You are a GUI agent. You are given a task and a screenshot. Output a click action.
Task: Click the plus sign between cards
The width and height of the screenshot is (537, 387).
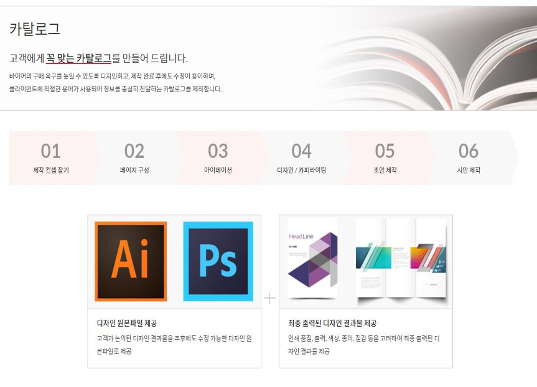pyautogui.click(x=270, y=298)
